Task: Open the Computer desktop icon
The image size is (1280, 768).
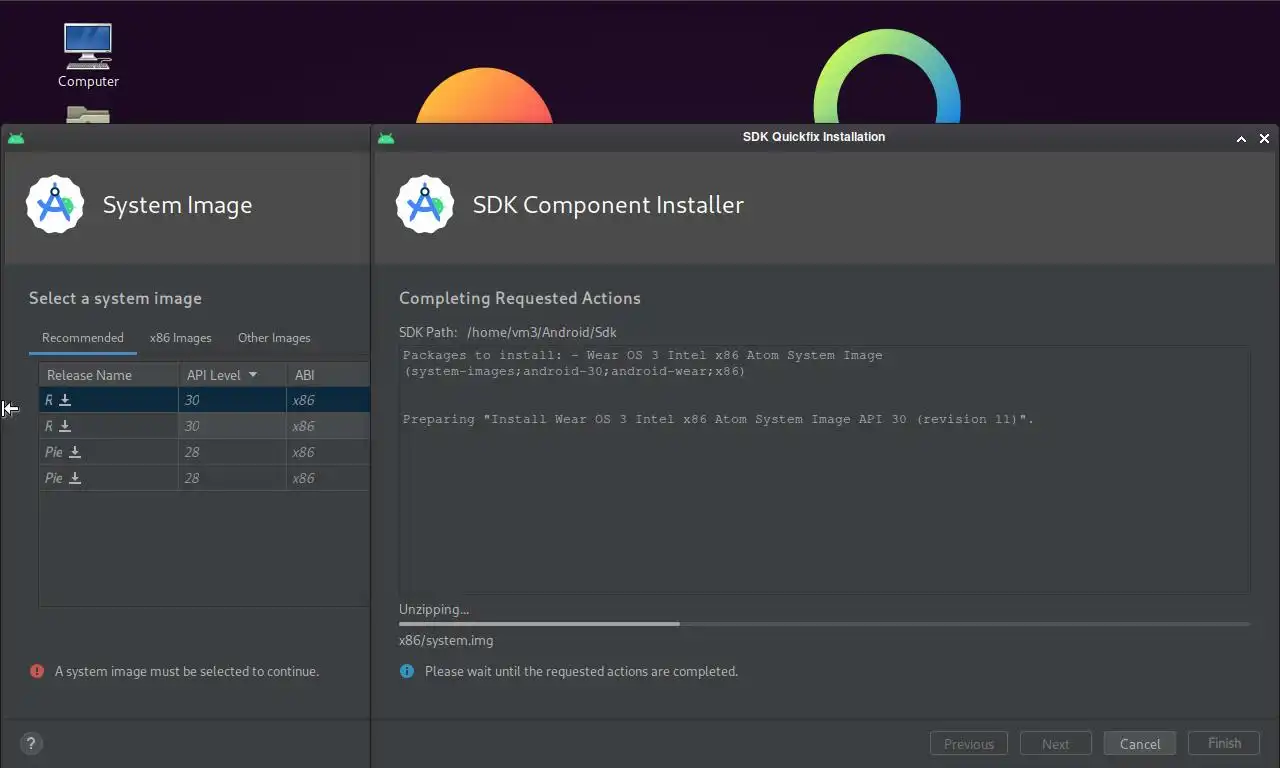Action: coord(88,55)
